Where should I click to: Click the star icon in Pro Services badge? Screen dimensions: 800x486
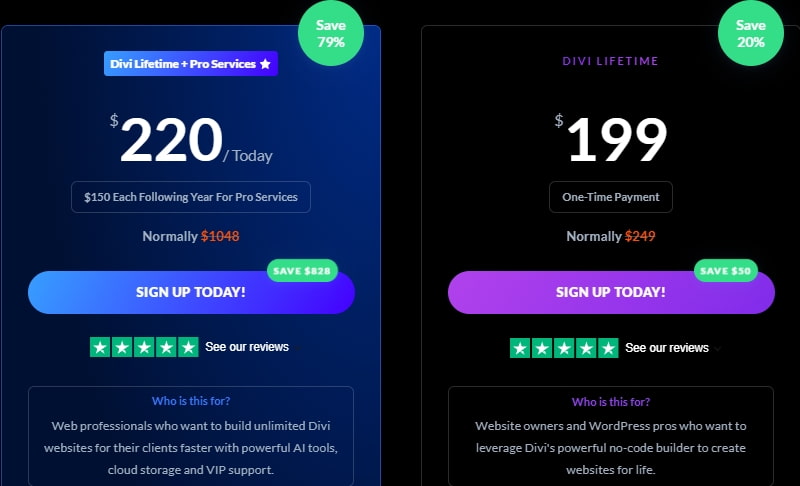coord(265,64)
